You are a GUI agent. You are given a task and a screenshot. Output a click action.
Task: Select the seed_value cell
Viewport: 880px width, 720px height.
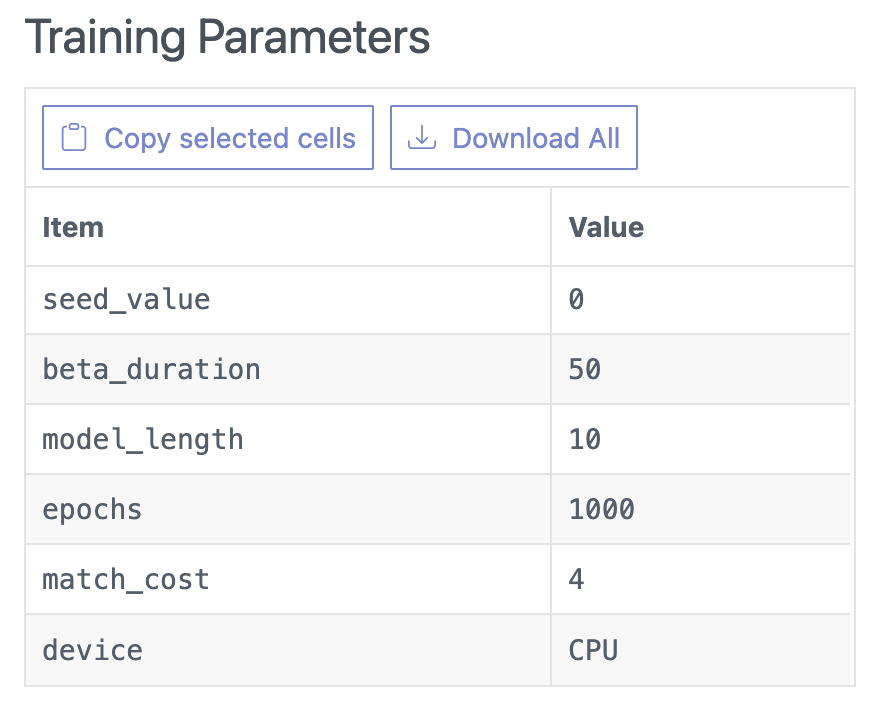(288, 300)
